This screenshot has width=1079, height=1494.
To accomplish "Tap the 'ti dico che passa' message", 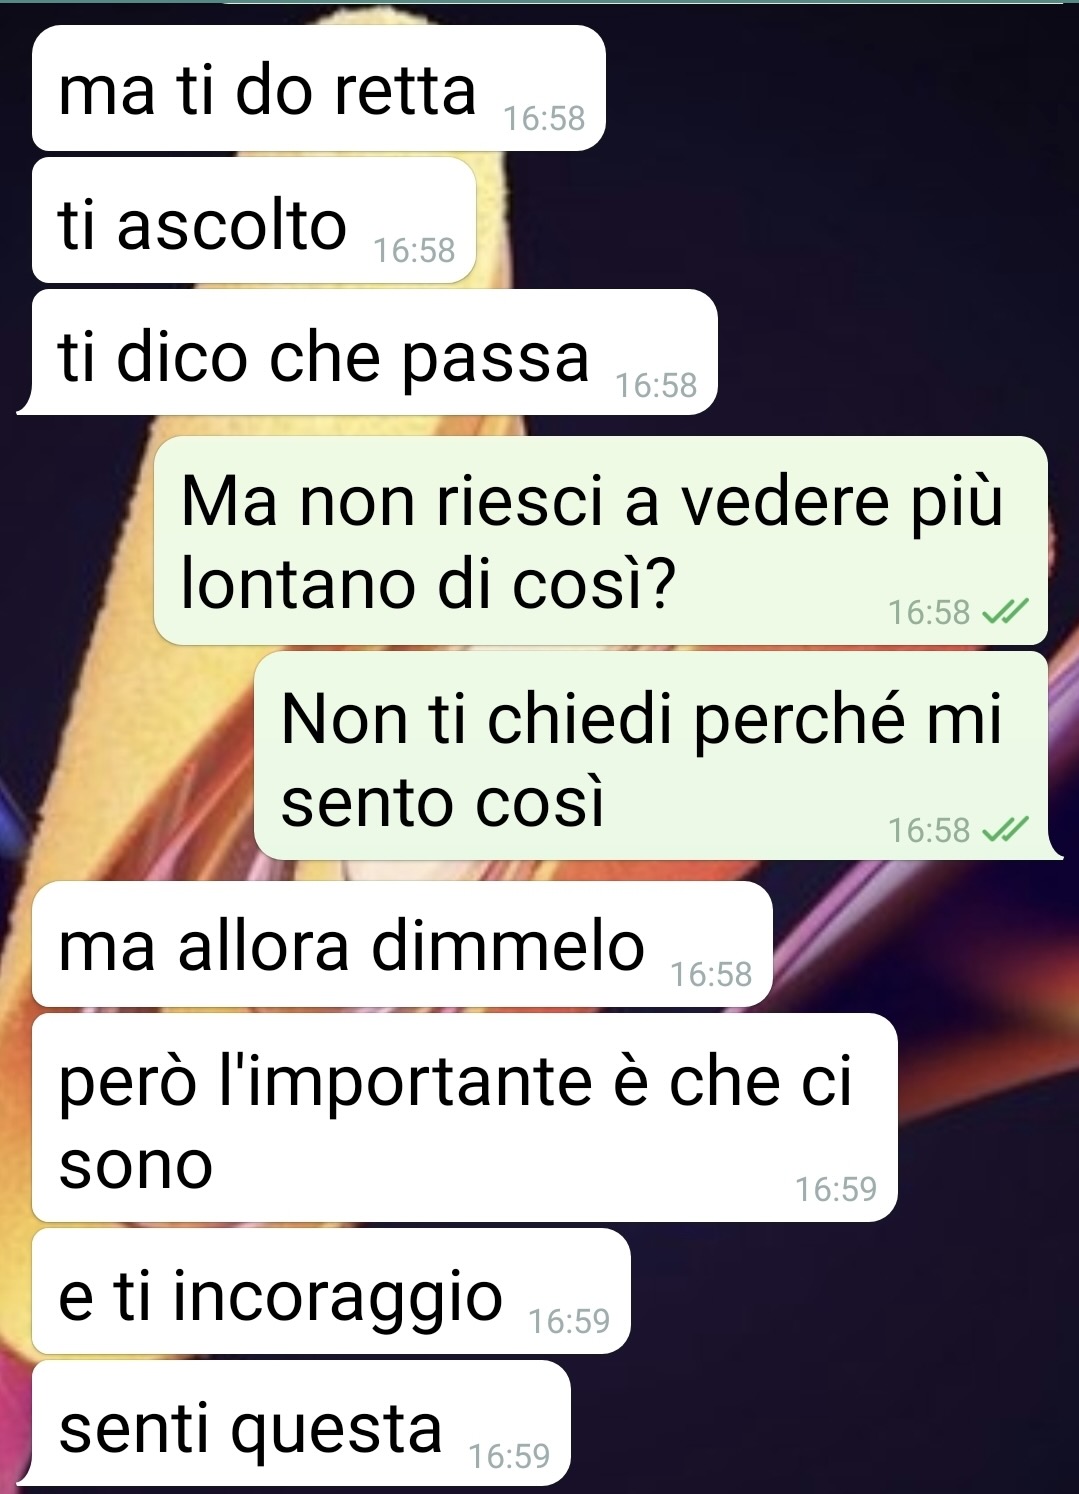I will pos(374,352).
